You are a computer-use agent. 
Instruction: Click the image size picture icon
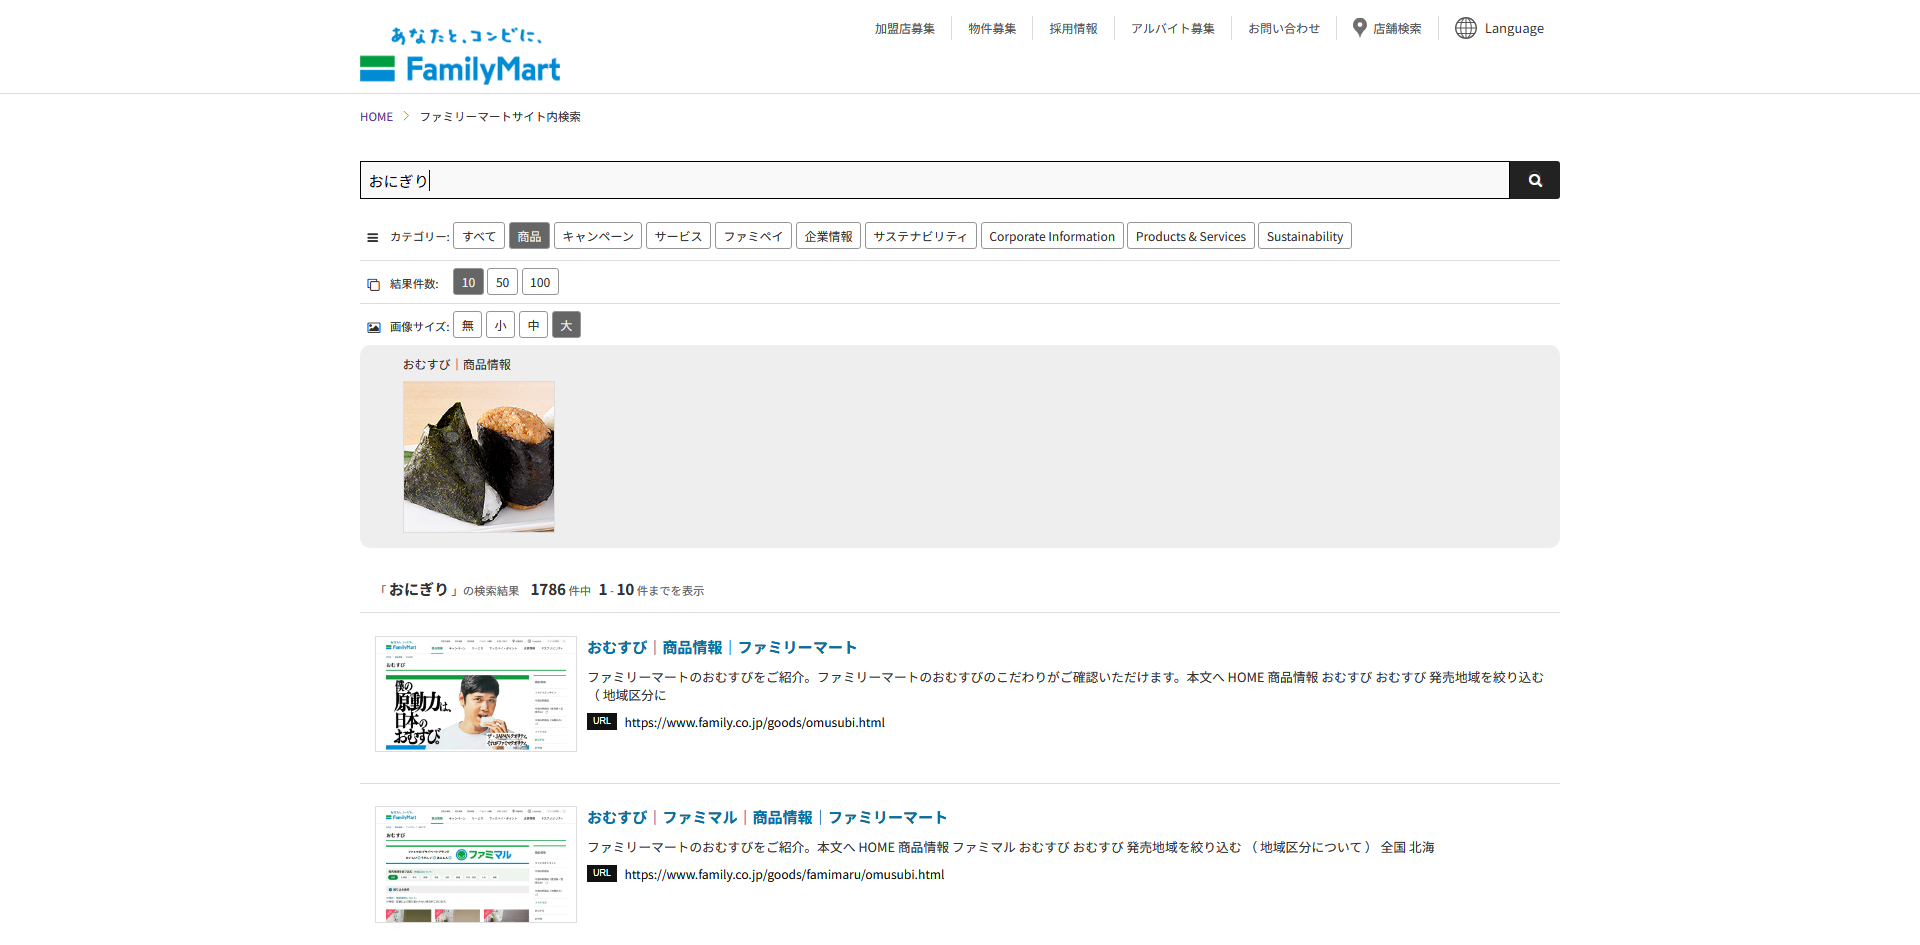pyautogui.click(x=373, y=327)
